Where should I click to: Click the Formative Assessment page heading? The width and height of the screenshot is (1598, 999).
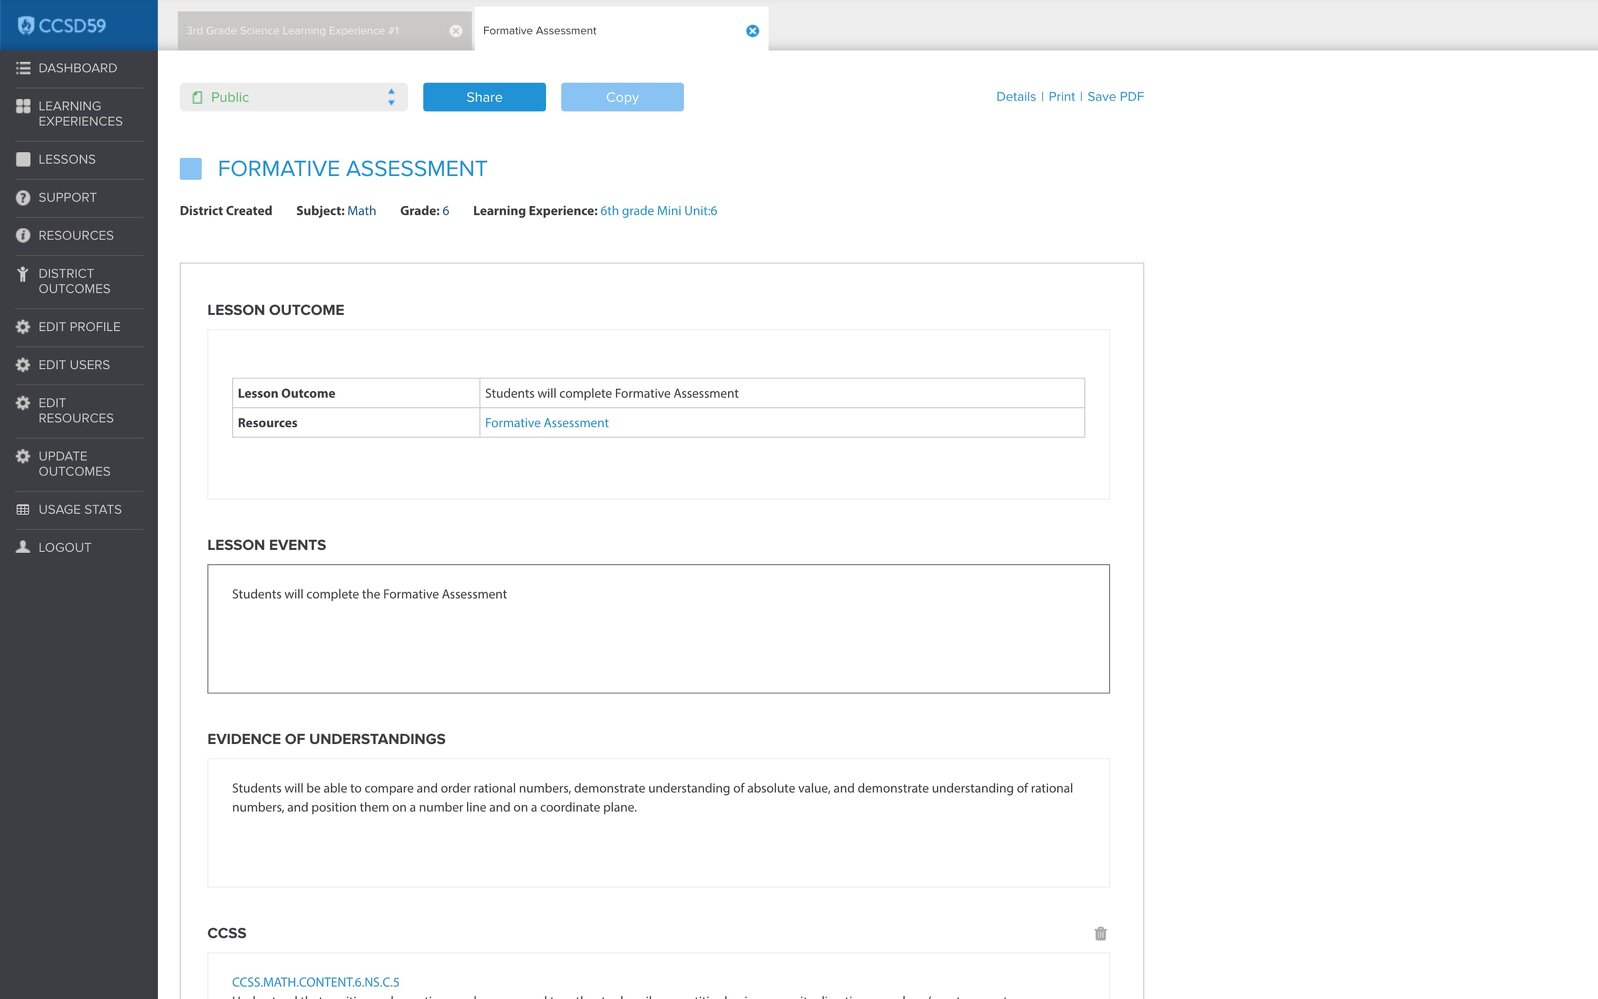[353, 169]
